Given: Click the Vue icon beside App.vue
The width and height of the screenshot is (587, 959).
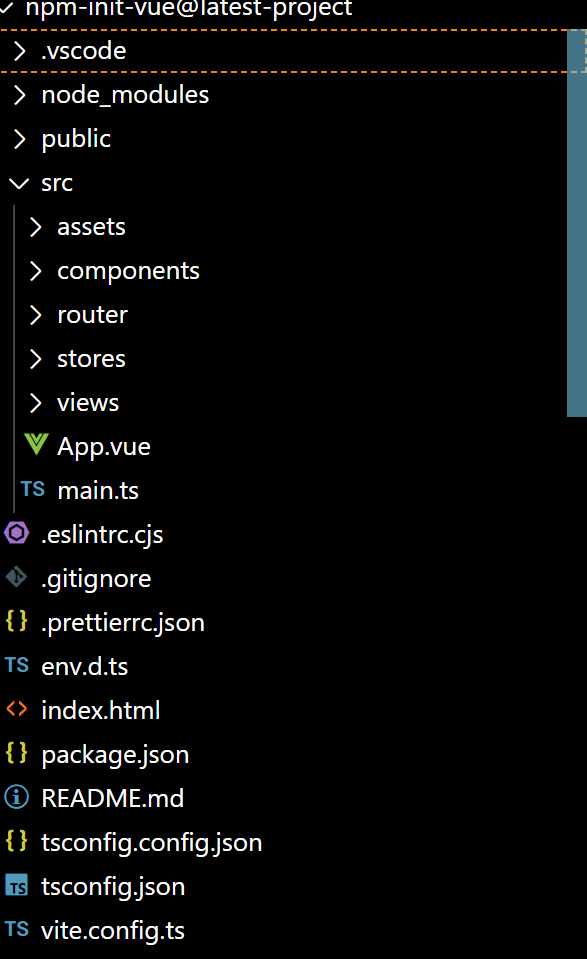Looking at the screenshot, I should click(36, 445).
